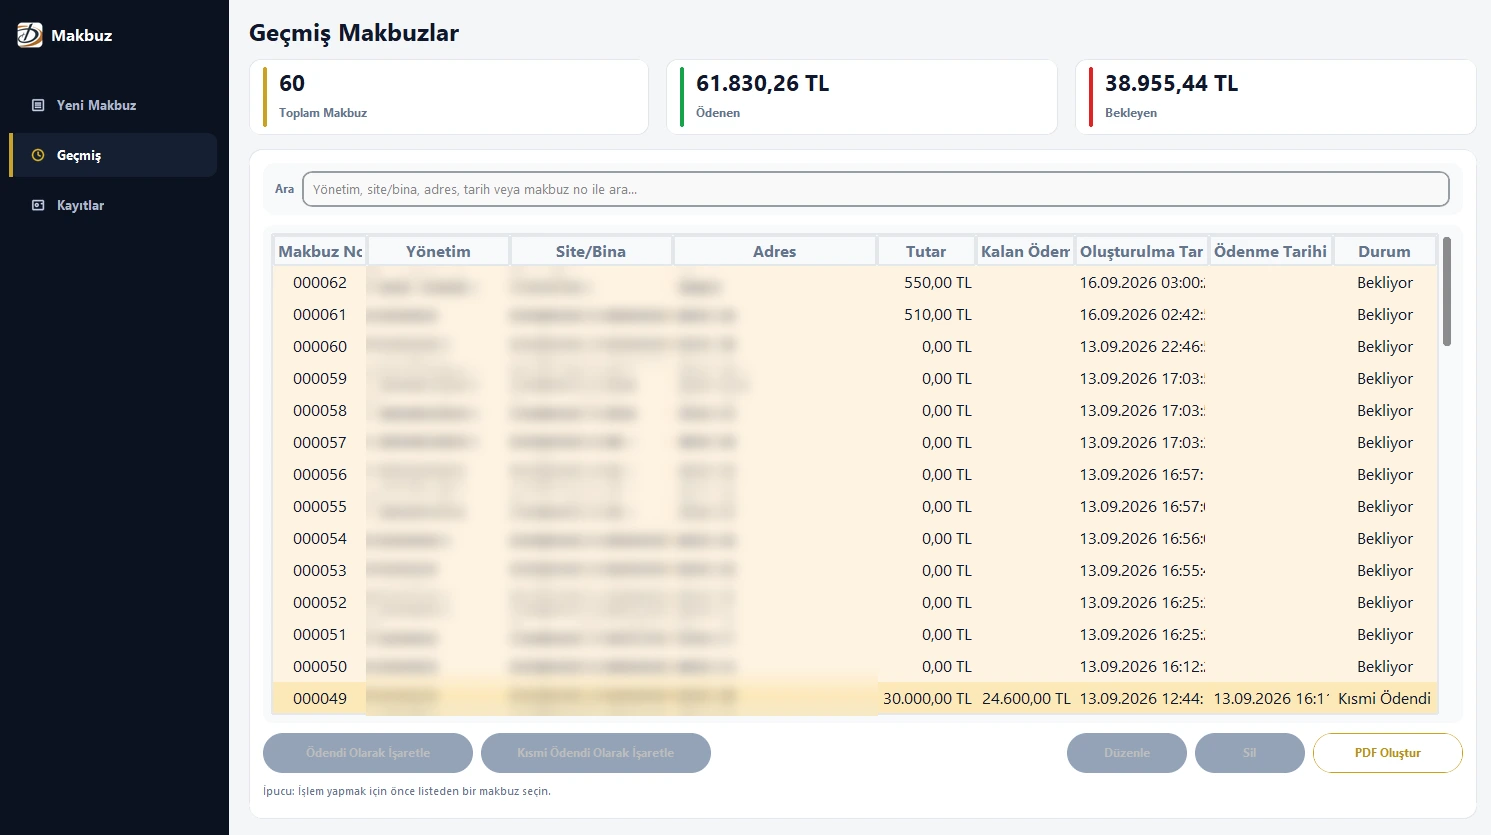Click the 16.09.2026 02:42 creation date cell
This screenshot has width=1491, height=835.
pyautogui.click(x=1141, y=315)
